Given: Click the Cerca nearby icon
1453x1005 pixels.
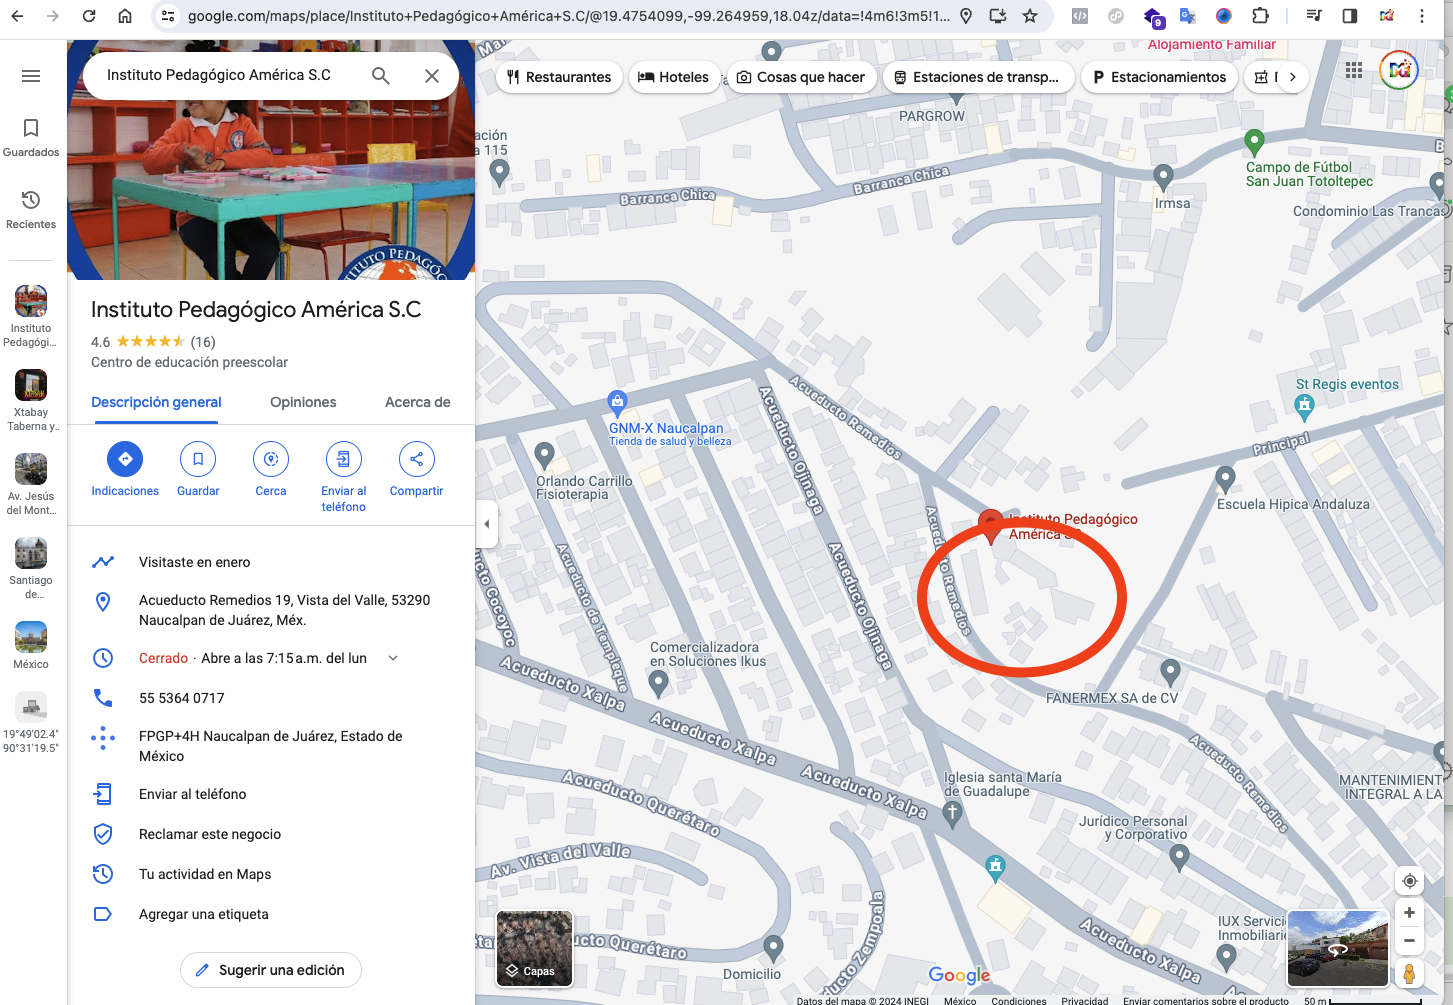Looking at the screenshot, I should [x=271, y=459].
